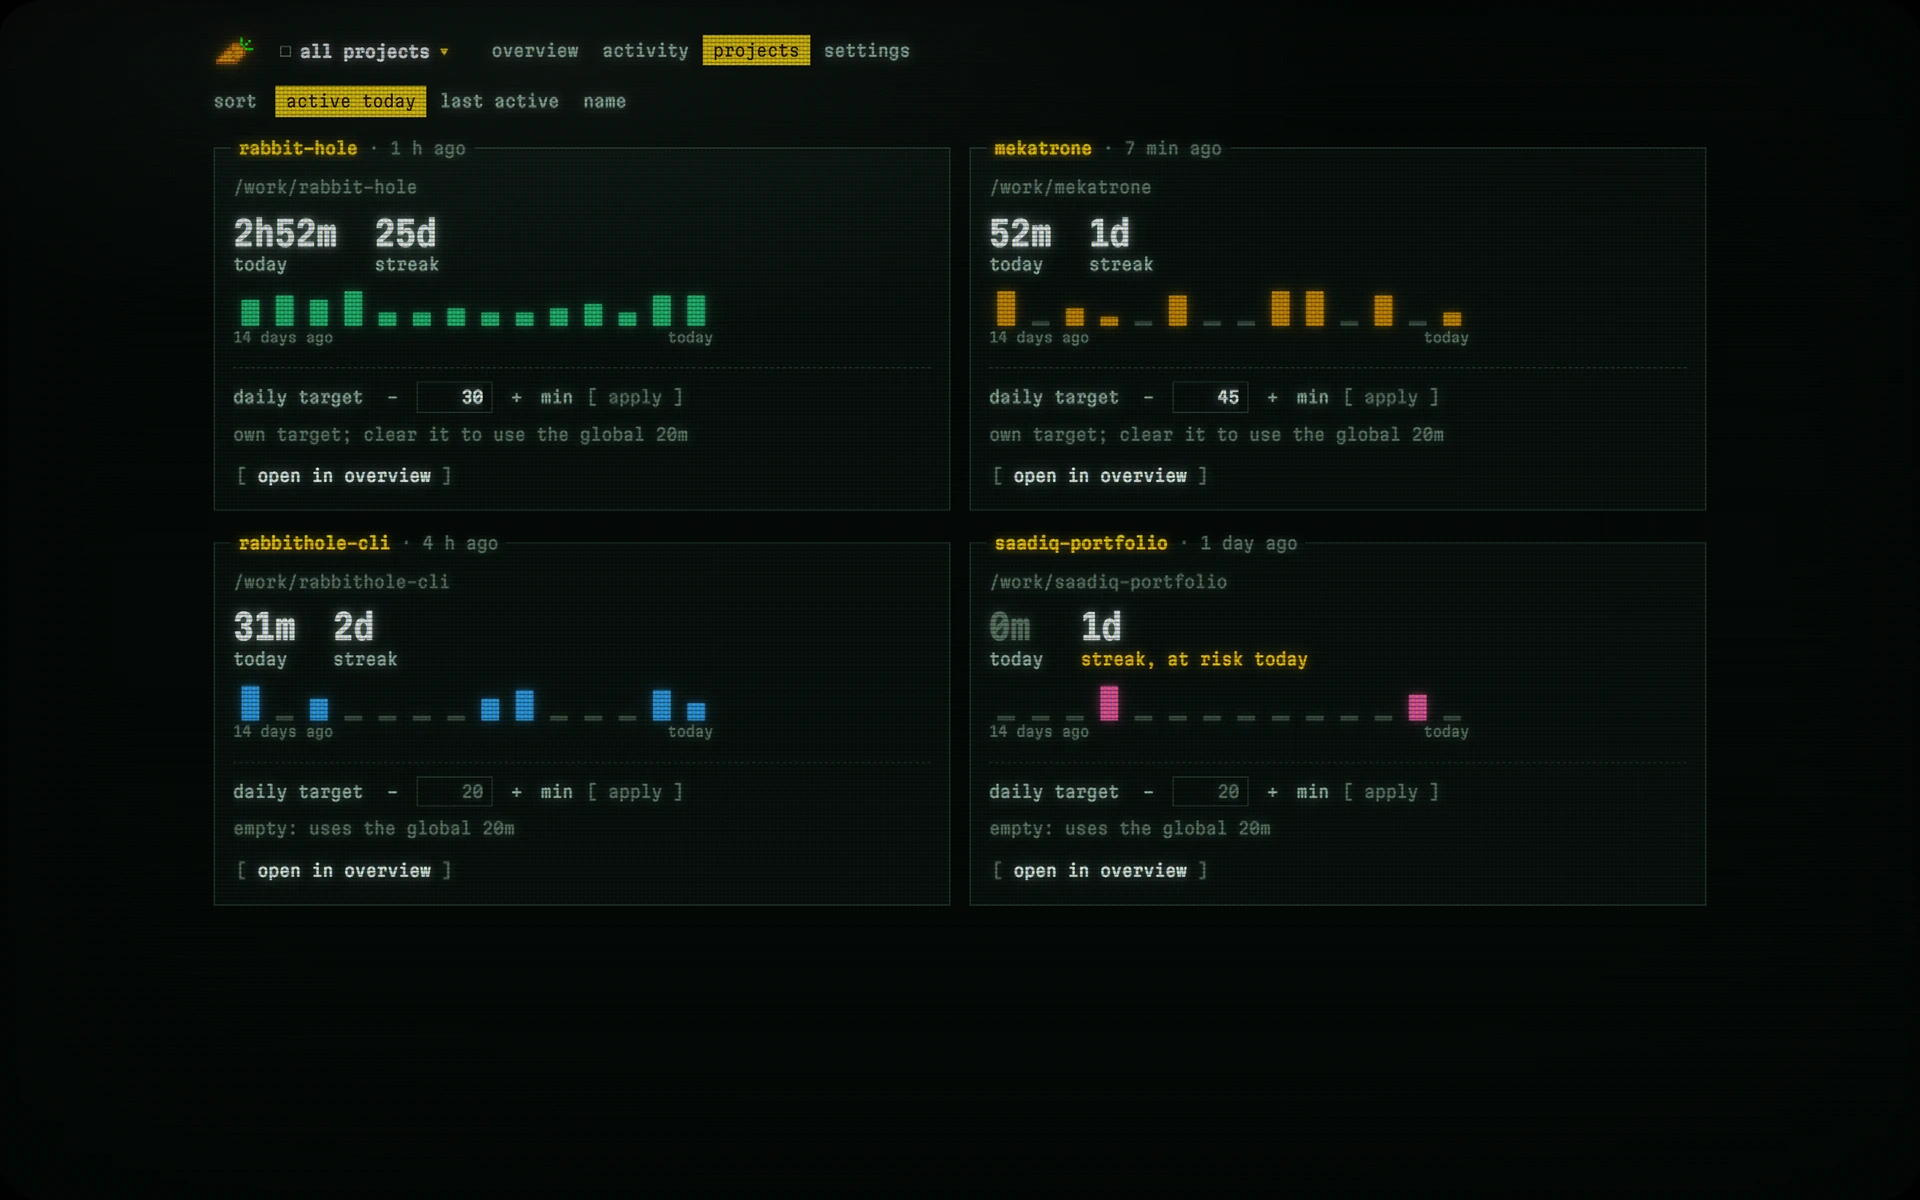
Task: Focus the mekatrone daily target field showing 45
Action: click(1210, 397)
